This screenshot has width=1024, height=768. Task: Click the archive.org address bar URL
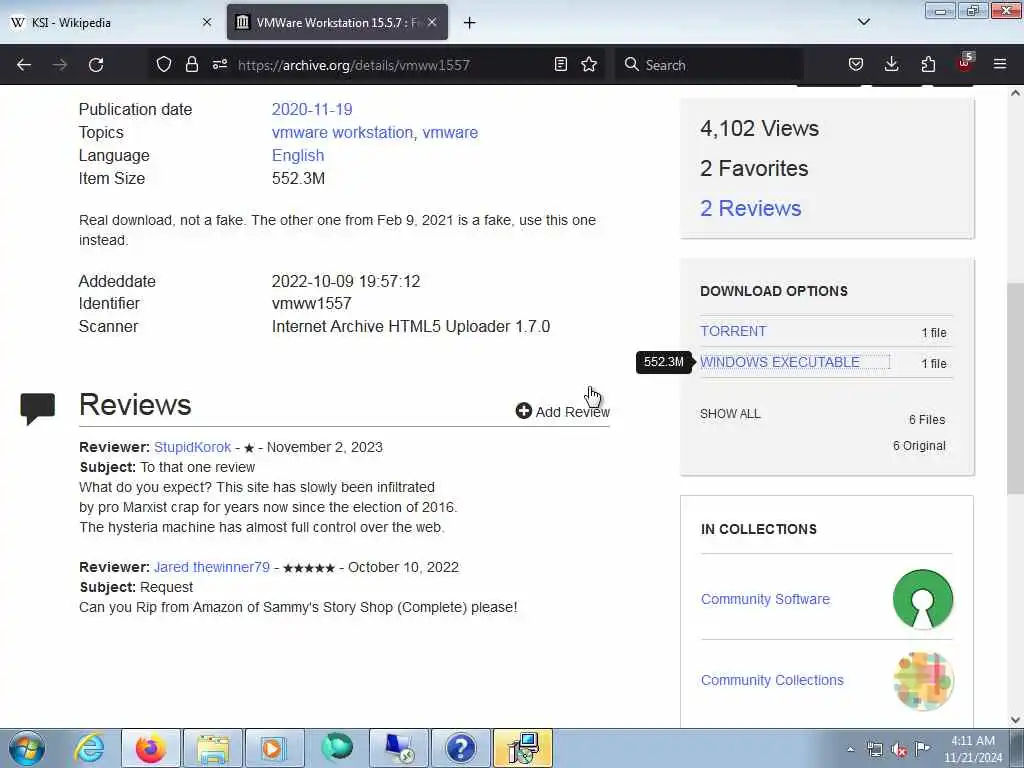354,65
